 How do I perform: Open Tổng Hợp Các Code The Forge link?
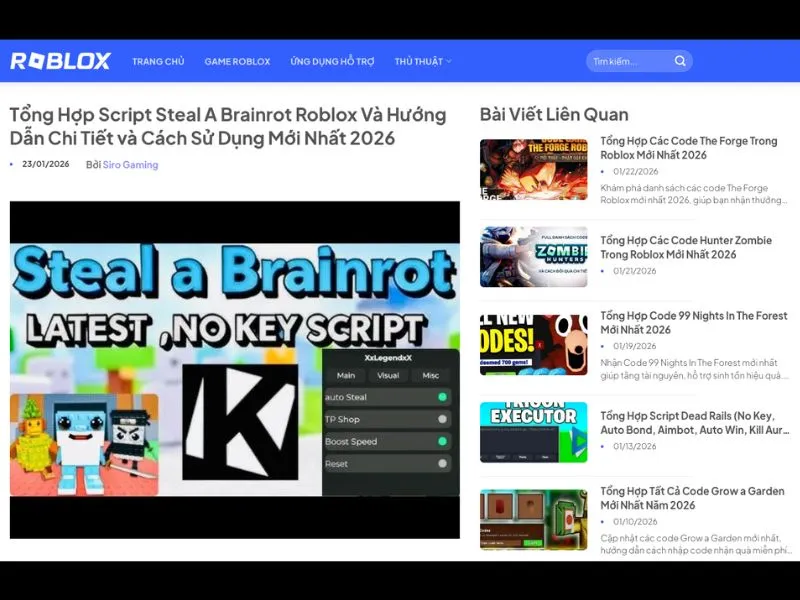tap(689, 148)
